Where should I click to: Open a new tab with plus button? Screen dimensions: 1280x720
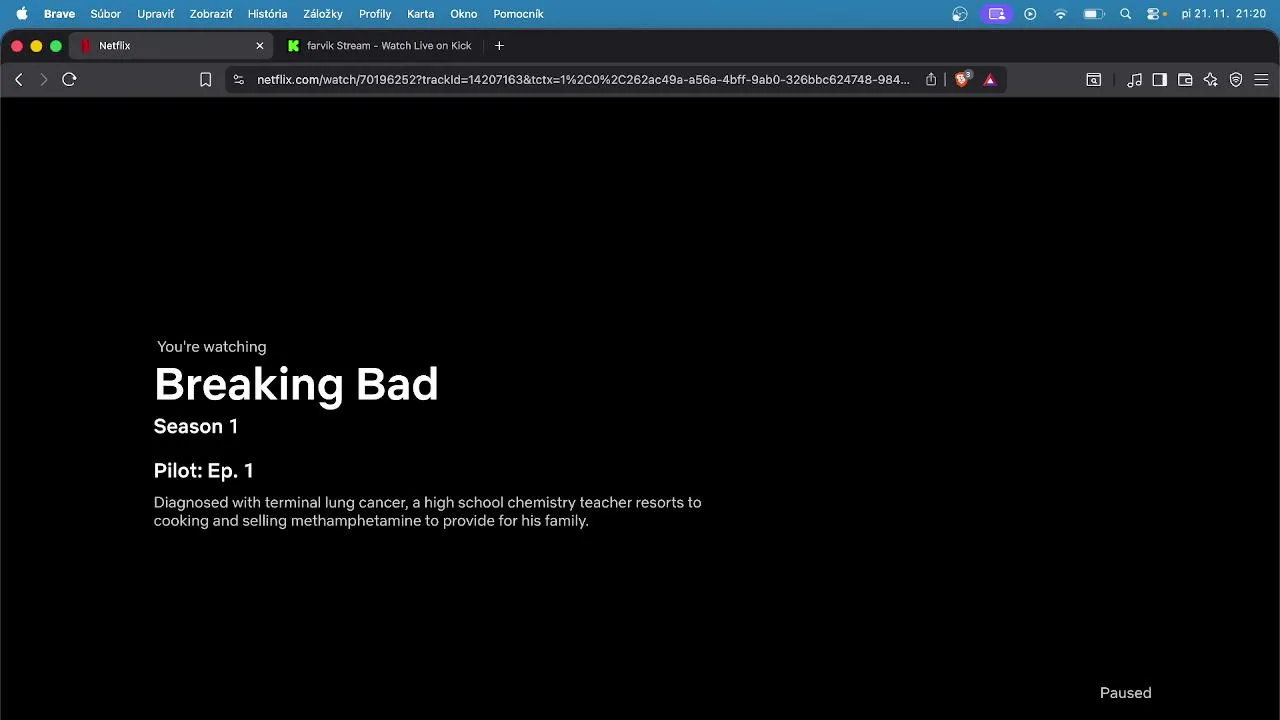pyautogui.click(x=499, y=46)
